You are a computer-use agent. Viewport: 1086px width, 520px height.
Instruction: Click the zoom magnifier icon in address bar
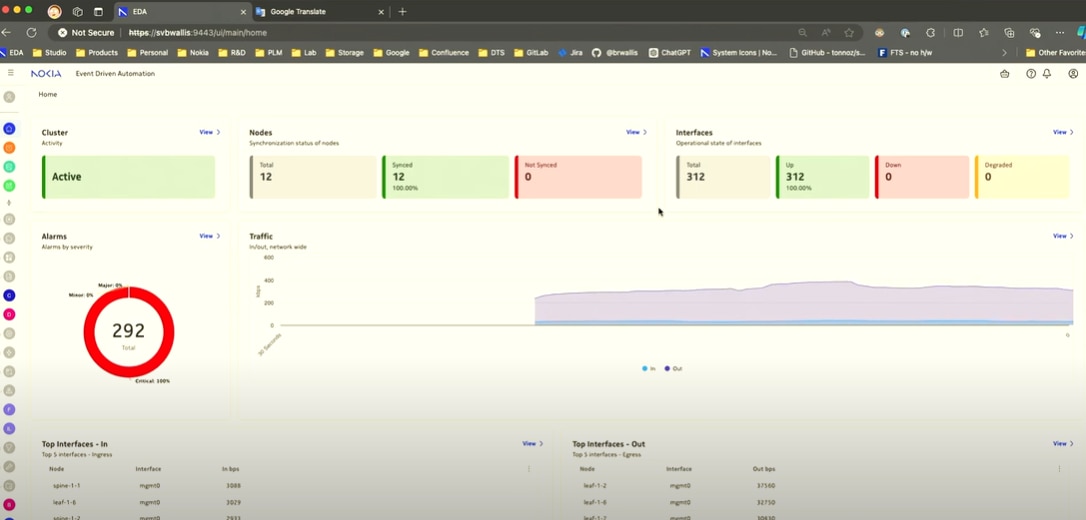(x=803, y=33)
